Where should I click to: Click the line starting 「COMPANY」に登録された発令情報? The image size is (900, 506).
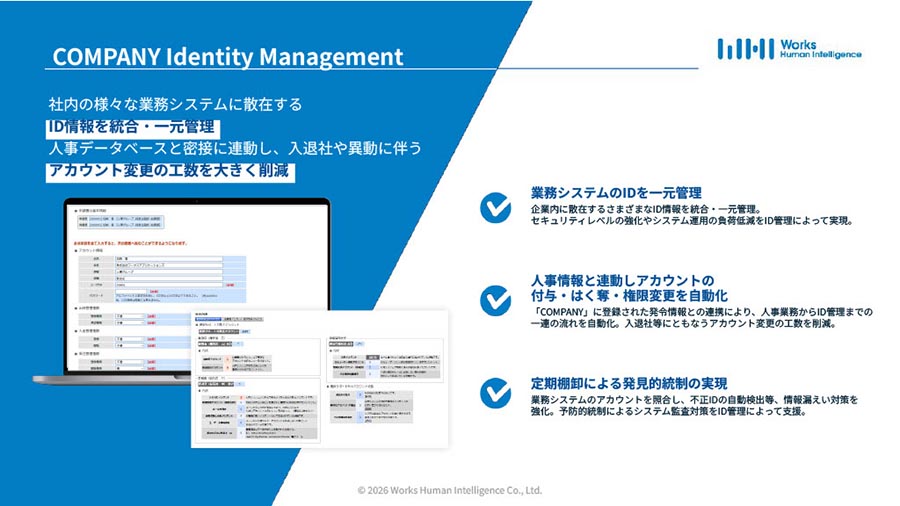[x=702, y=312]
